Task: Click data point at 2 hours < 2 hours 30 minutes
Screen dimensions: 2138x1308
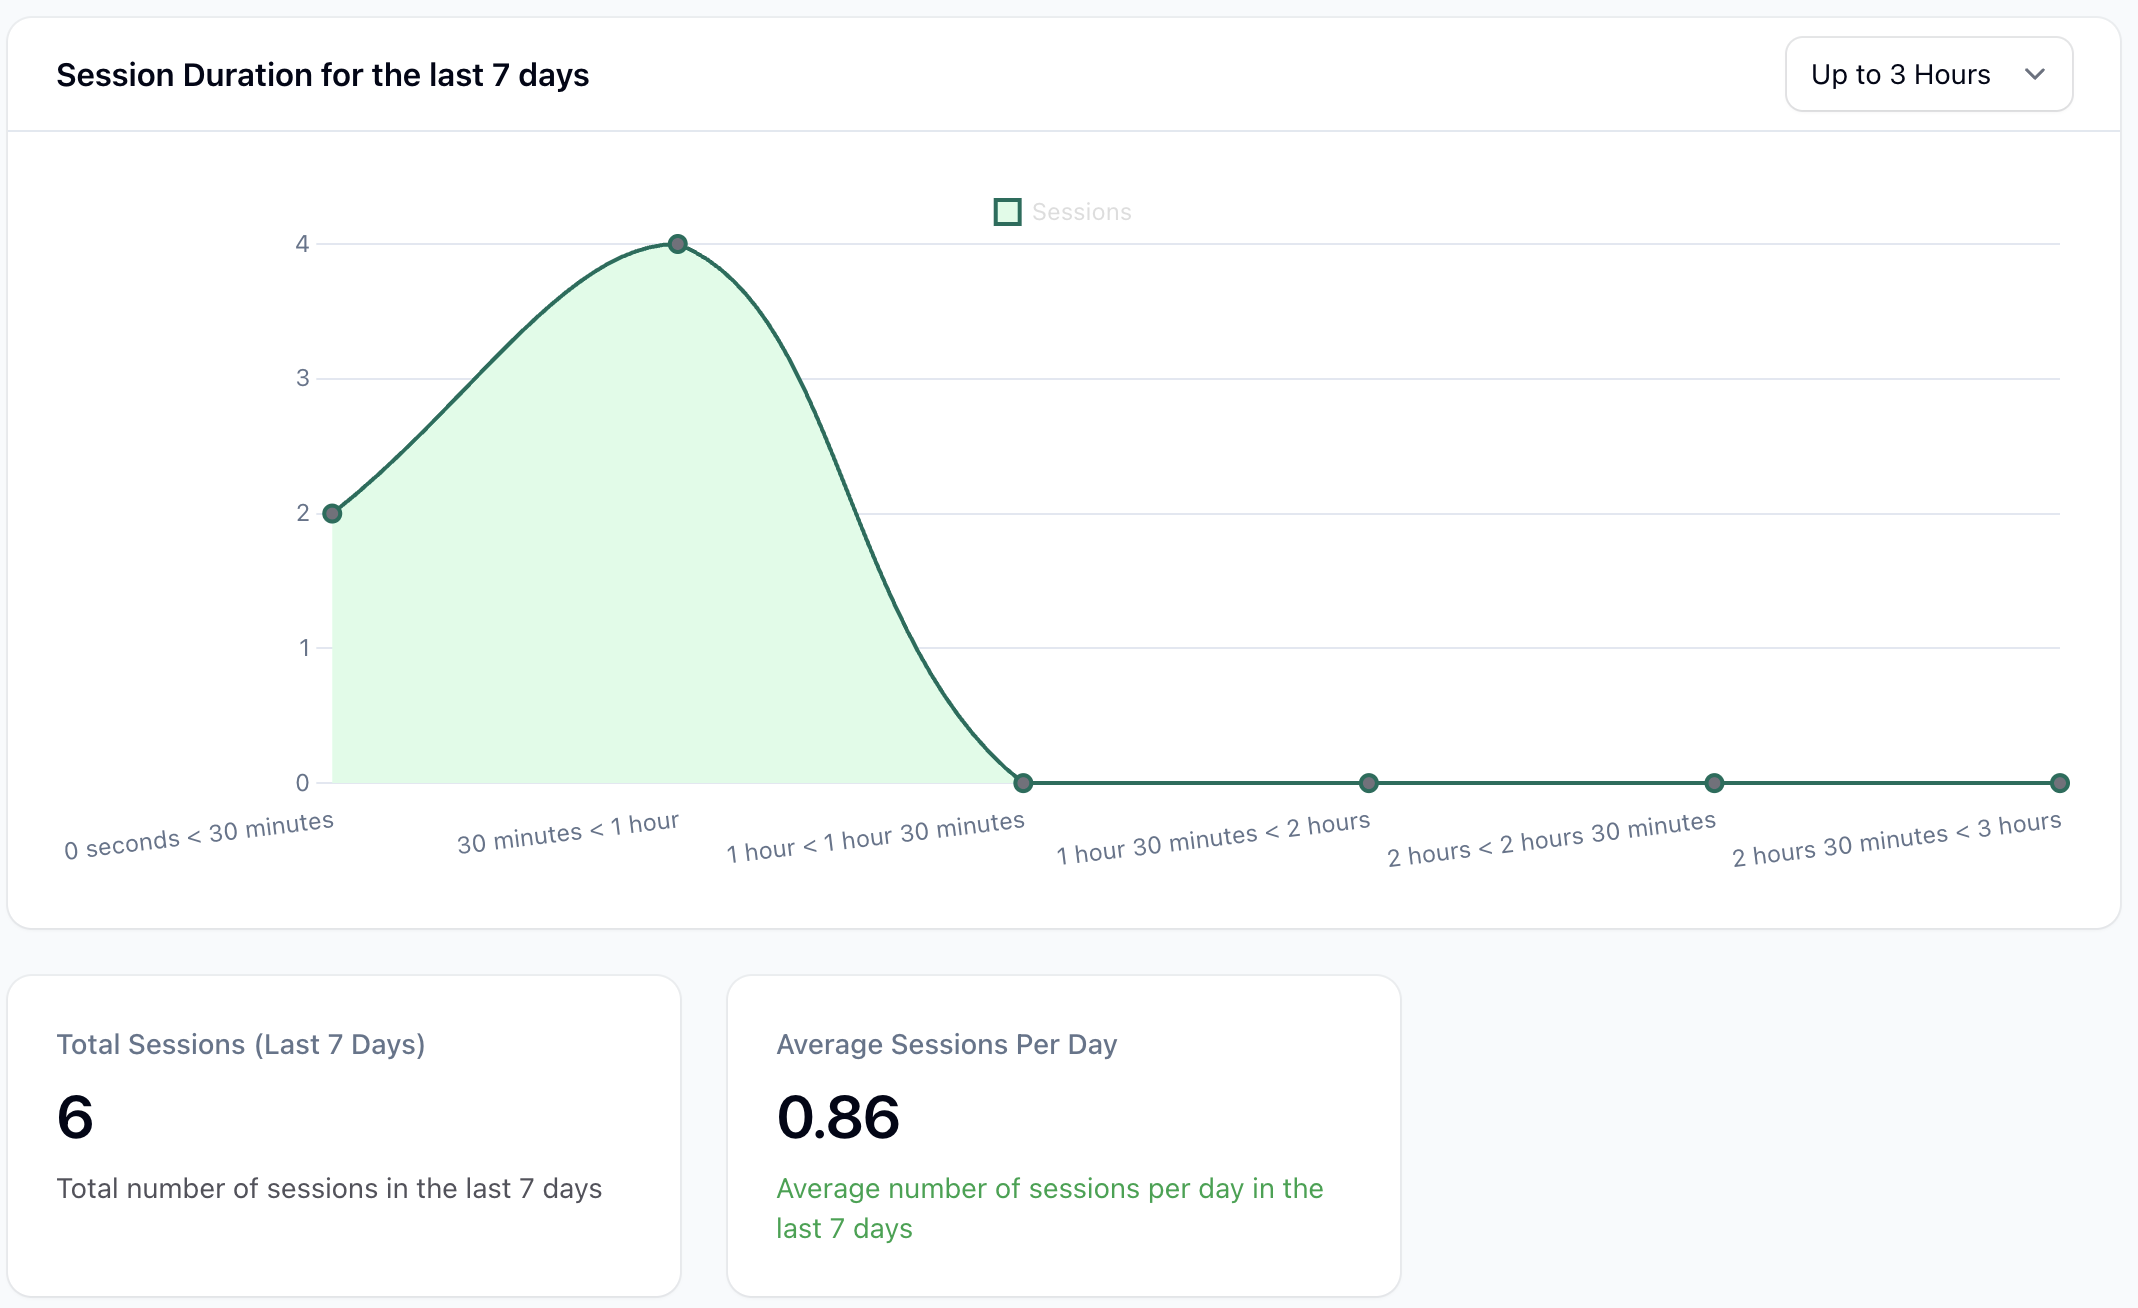Action: click(1714, 783)
